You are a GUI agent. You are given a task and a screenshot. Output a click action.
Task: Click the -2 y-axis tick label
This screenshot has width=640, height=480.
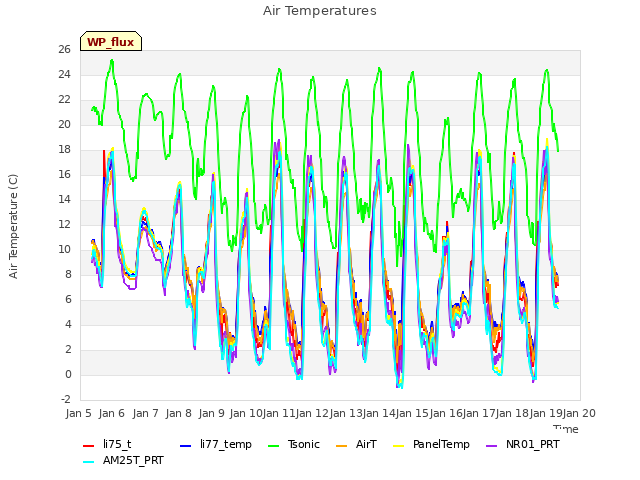[66, 400]
